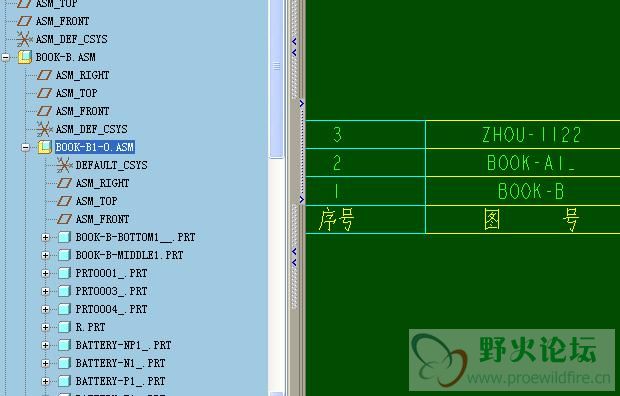Viewport: 620px width, 396px height.
Task: Click the part icon of BATTERY-NP1_.PRT
Action: pyautogui.click(x=64, y=345)
